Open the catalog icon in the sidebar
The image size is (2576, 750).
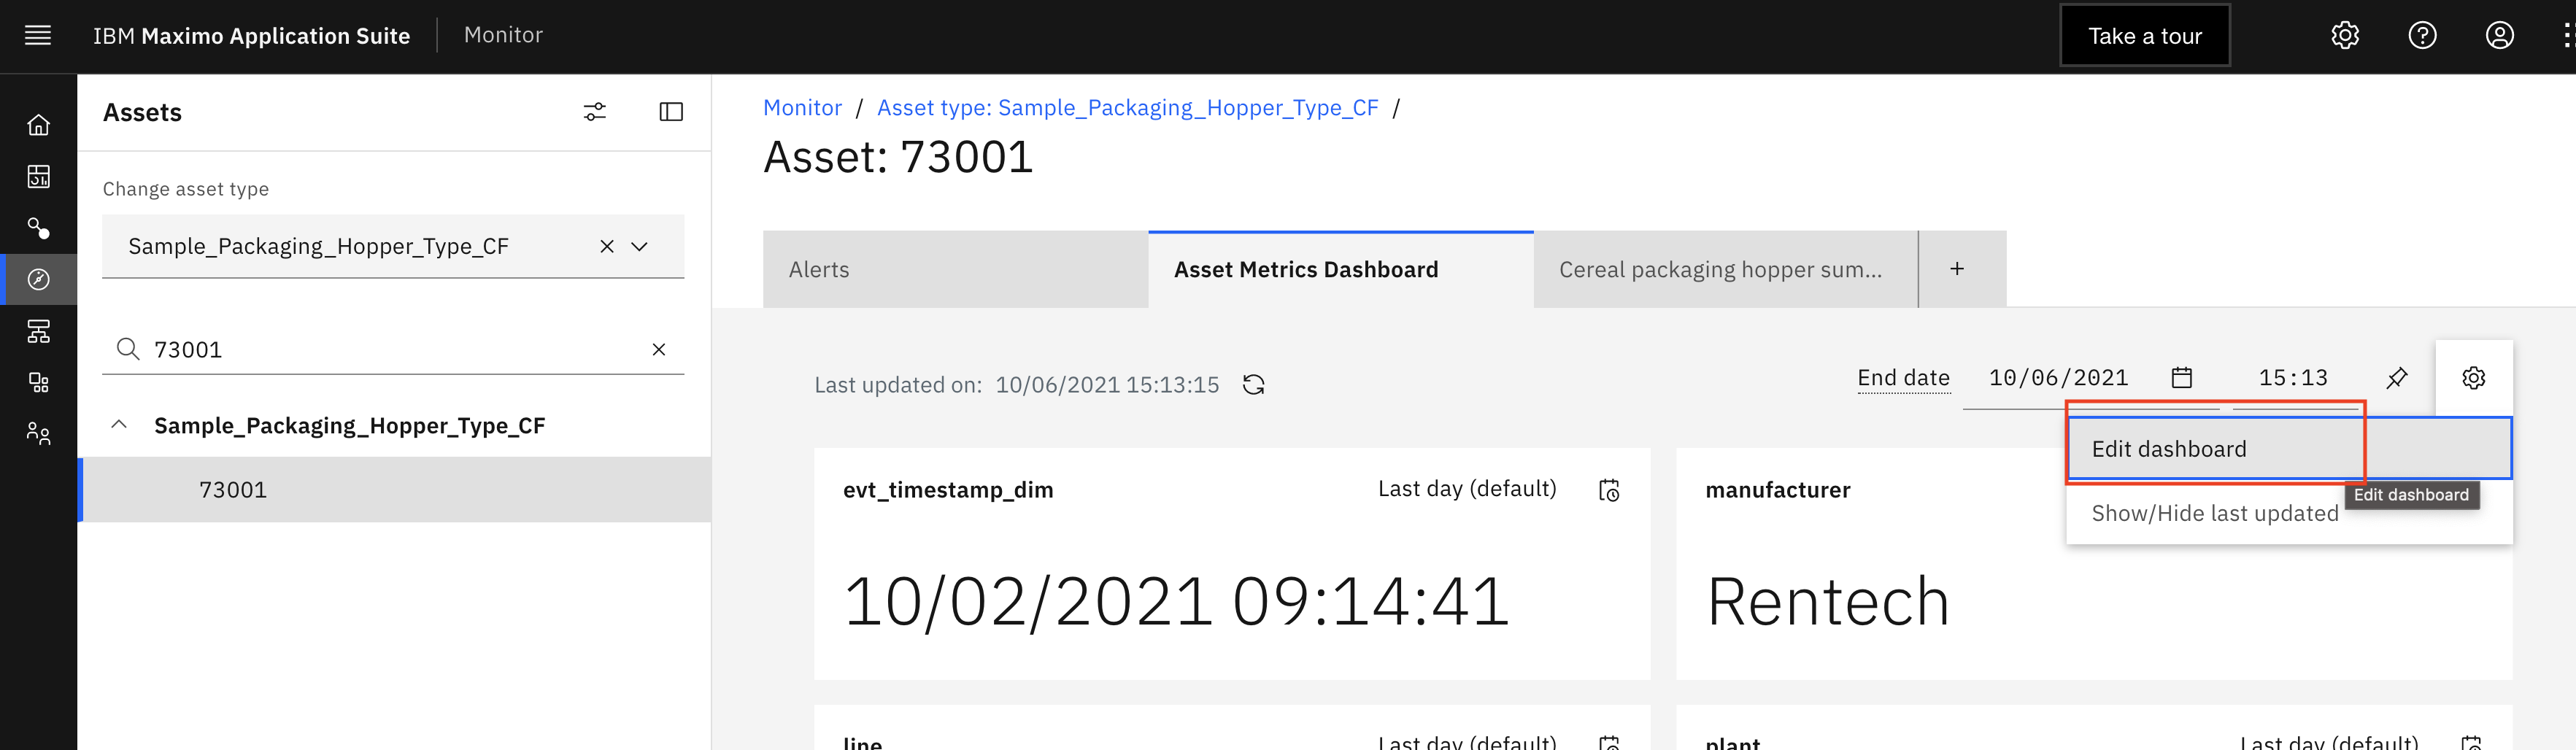pos(38,382)
